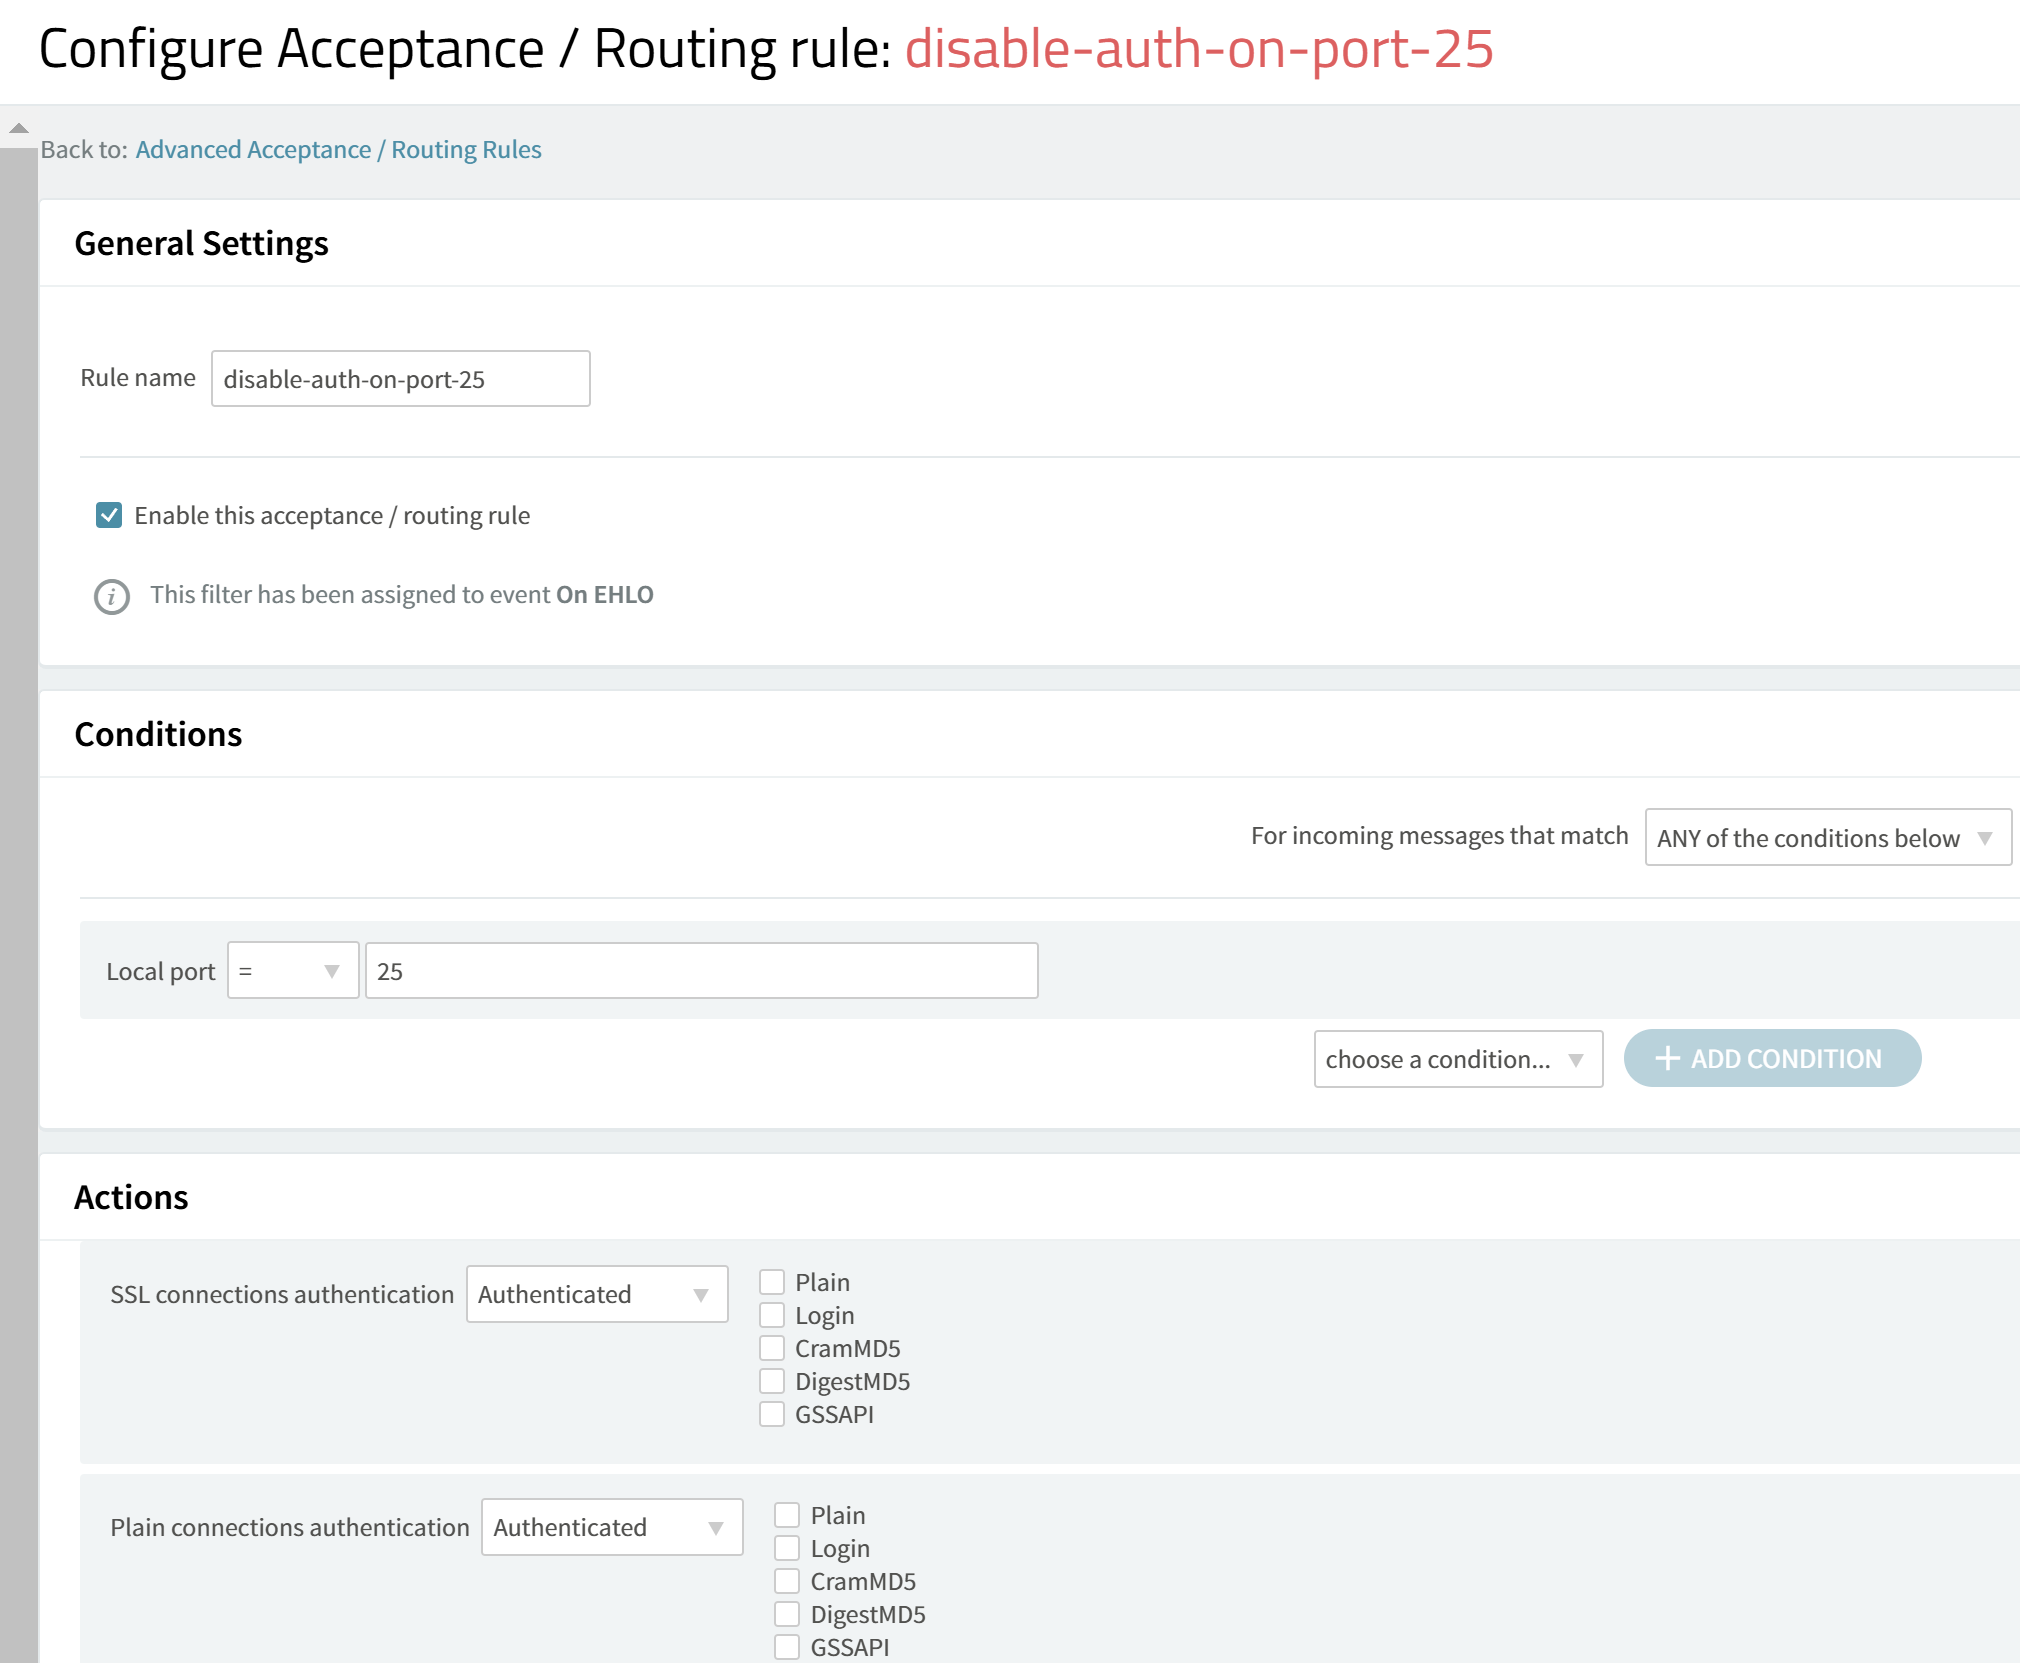Check Login under SSL connections authentication
2020x1663 pixels.
pyautogui.click(x=771, y=1315)
